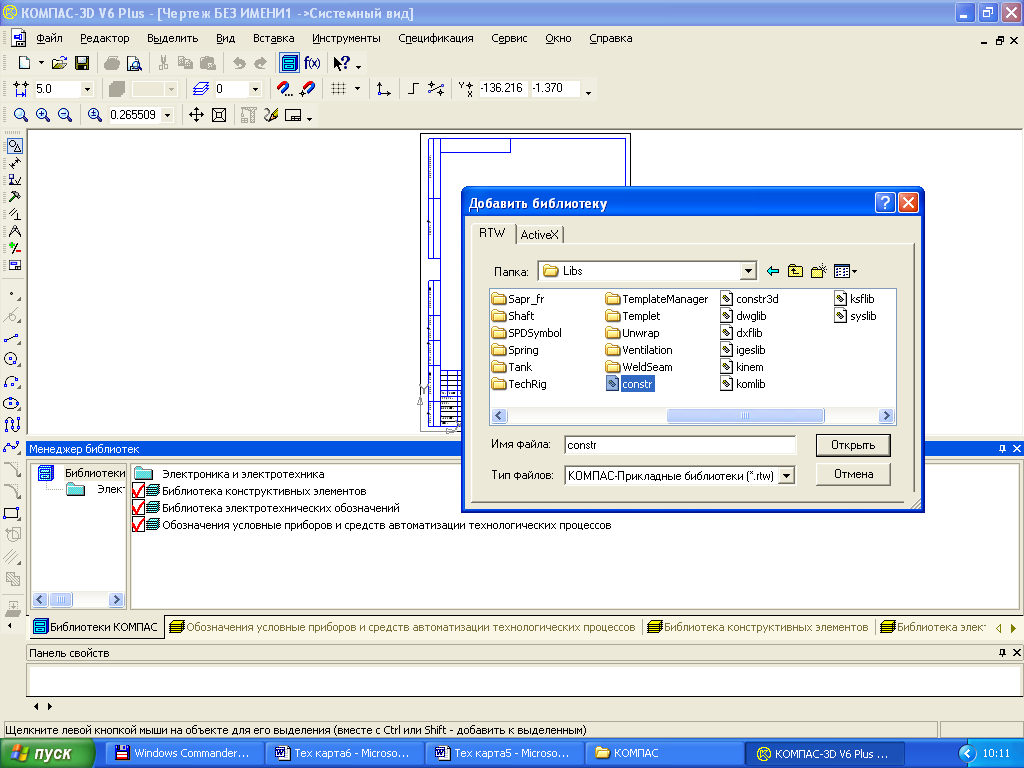Open the grid options dropdown arrow

tap(357, 88)
